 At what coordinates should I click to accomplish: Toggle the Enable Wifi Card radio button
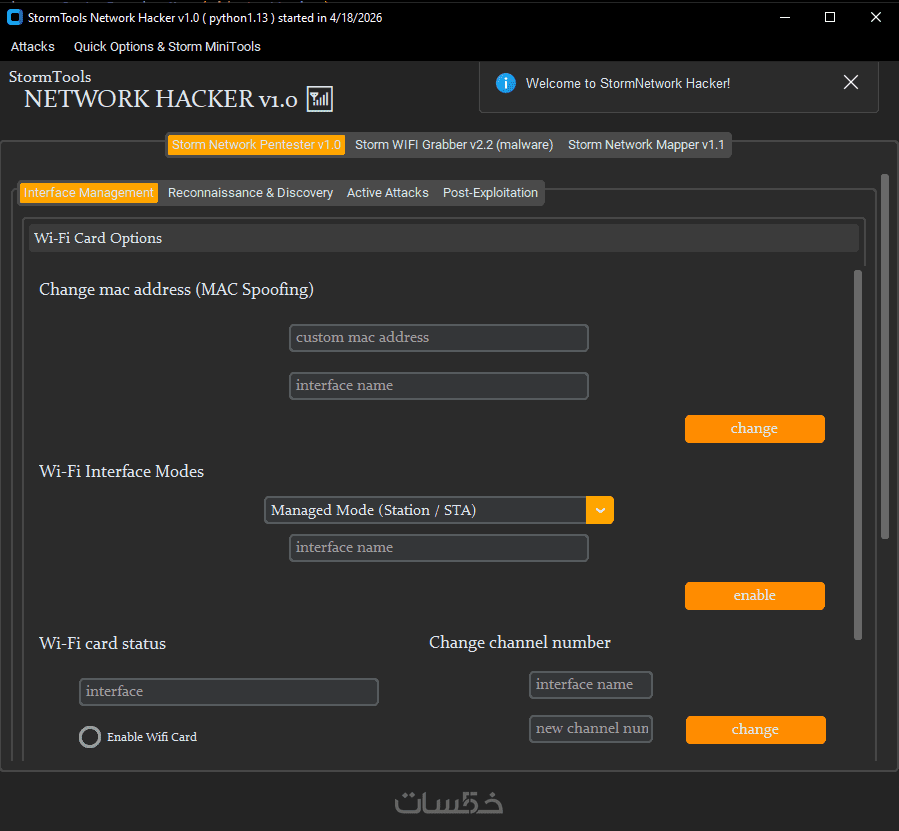(x=89, y=737)
